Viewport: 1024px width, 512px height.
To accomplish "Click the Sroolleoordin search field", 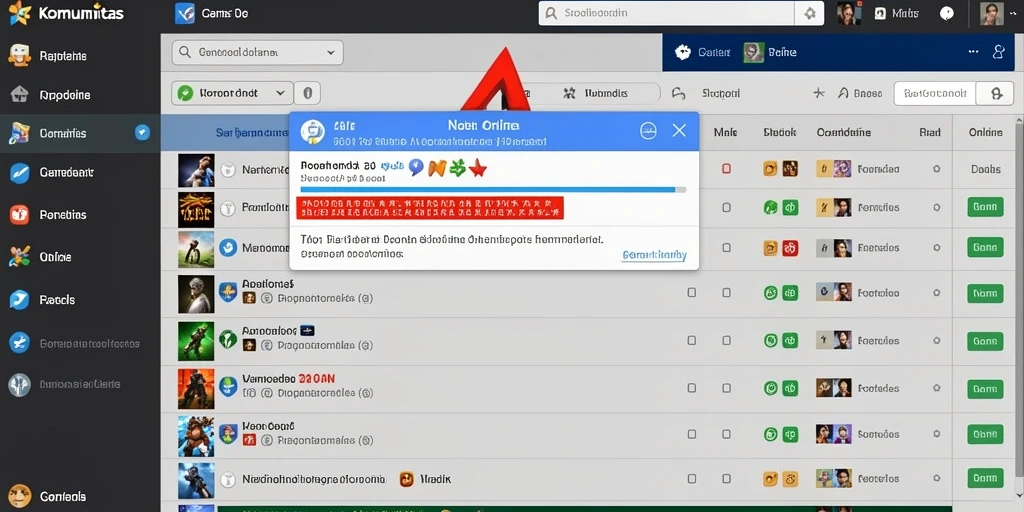I will click(666, 13).
